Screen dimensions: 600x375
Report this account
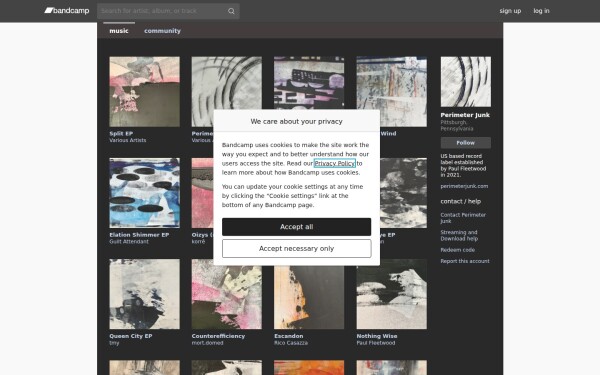[465, 261]
